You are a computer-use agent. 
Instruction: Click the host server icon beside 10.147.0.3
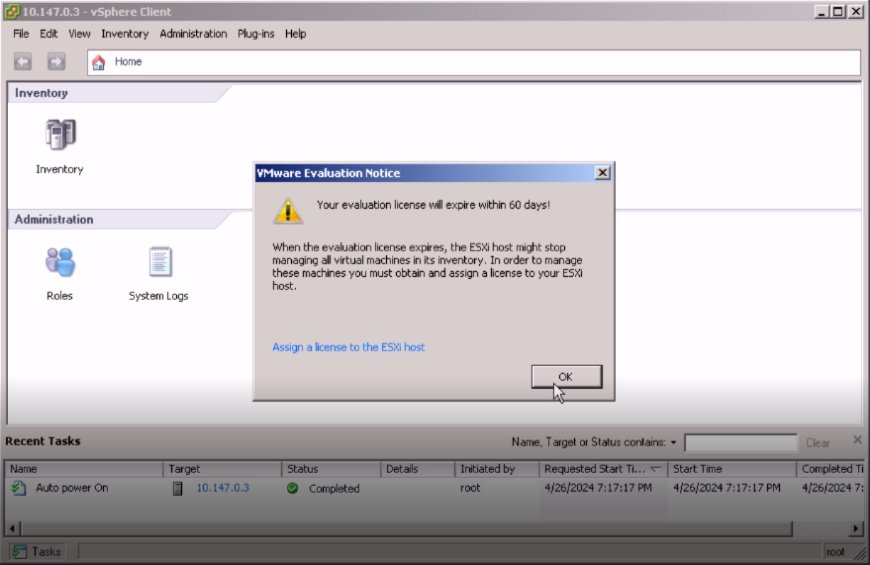(177, 488)
